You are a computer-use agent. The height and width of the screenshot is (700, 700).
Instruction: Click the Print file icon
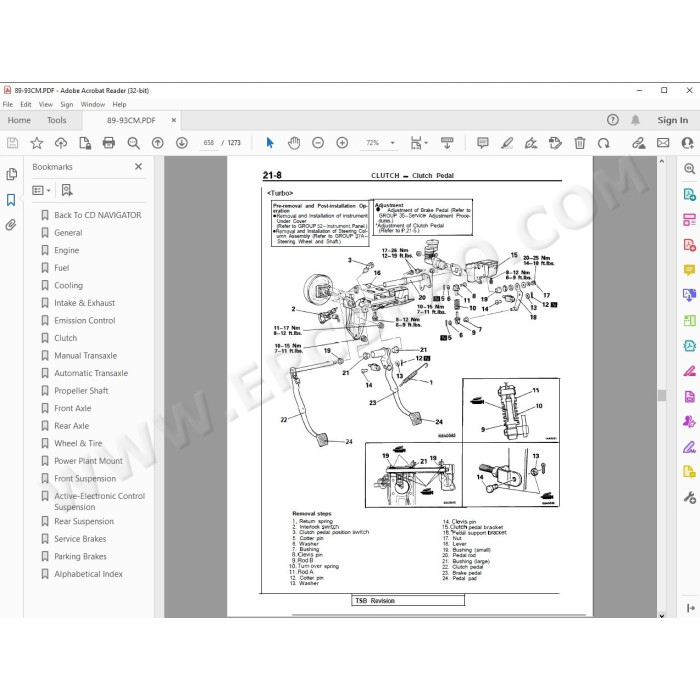(x=108, y=143)
